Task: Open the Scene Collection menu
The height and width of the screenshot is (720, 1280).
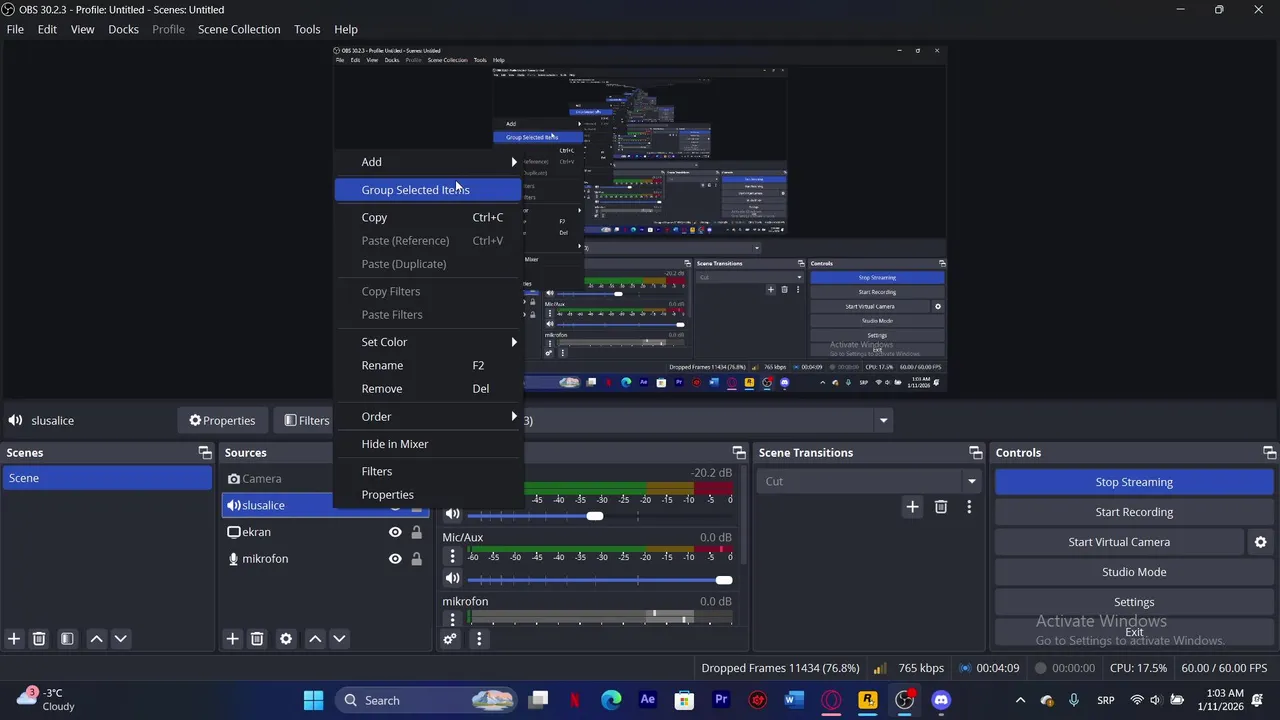Action: [x=239, y=29]
